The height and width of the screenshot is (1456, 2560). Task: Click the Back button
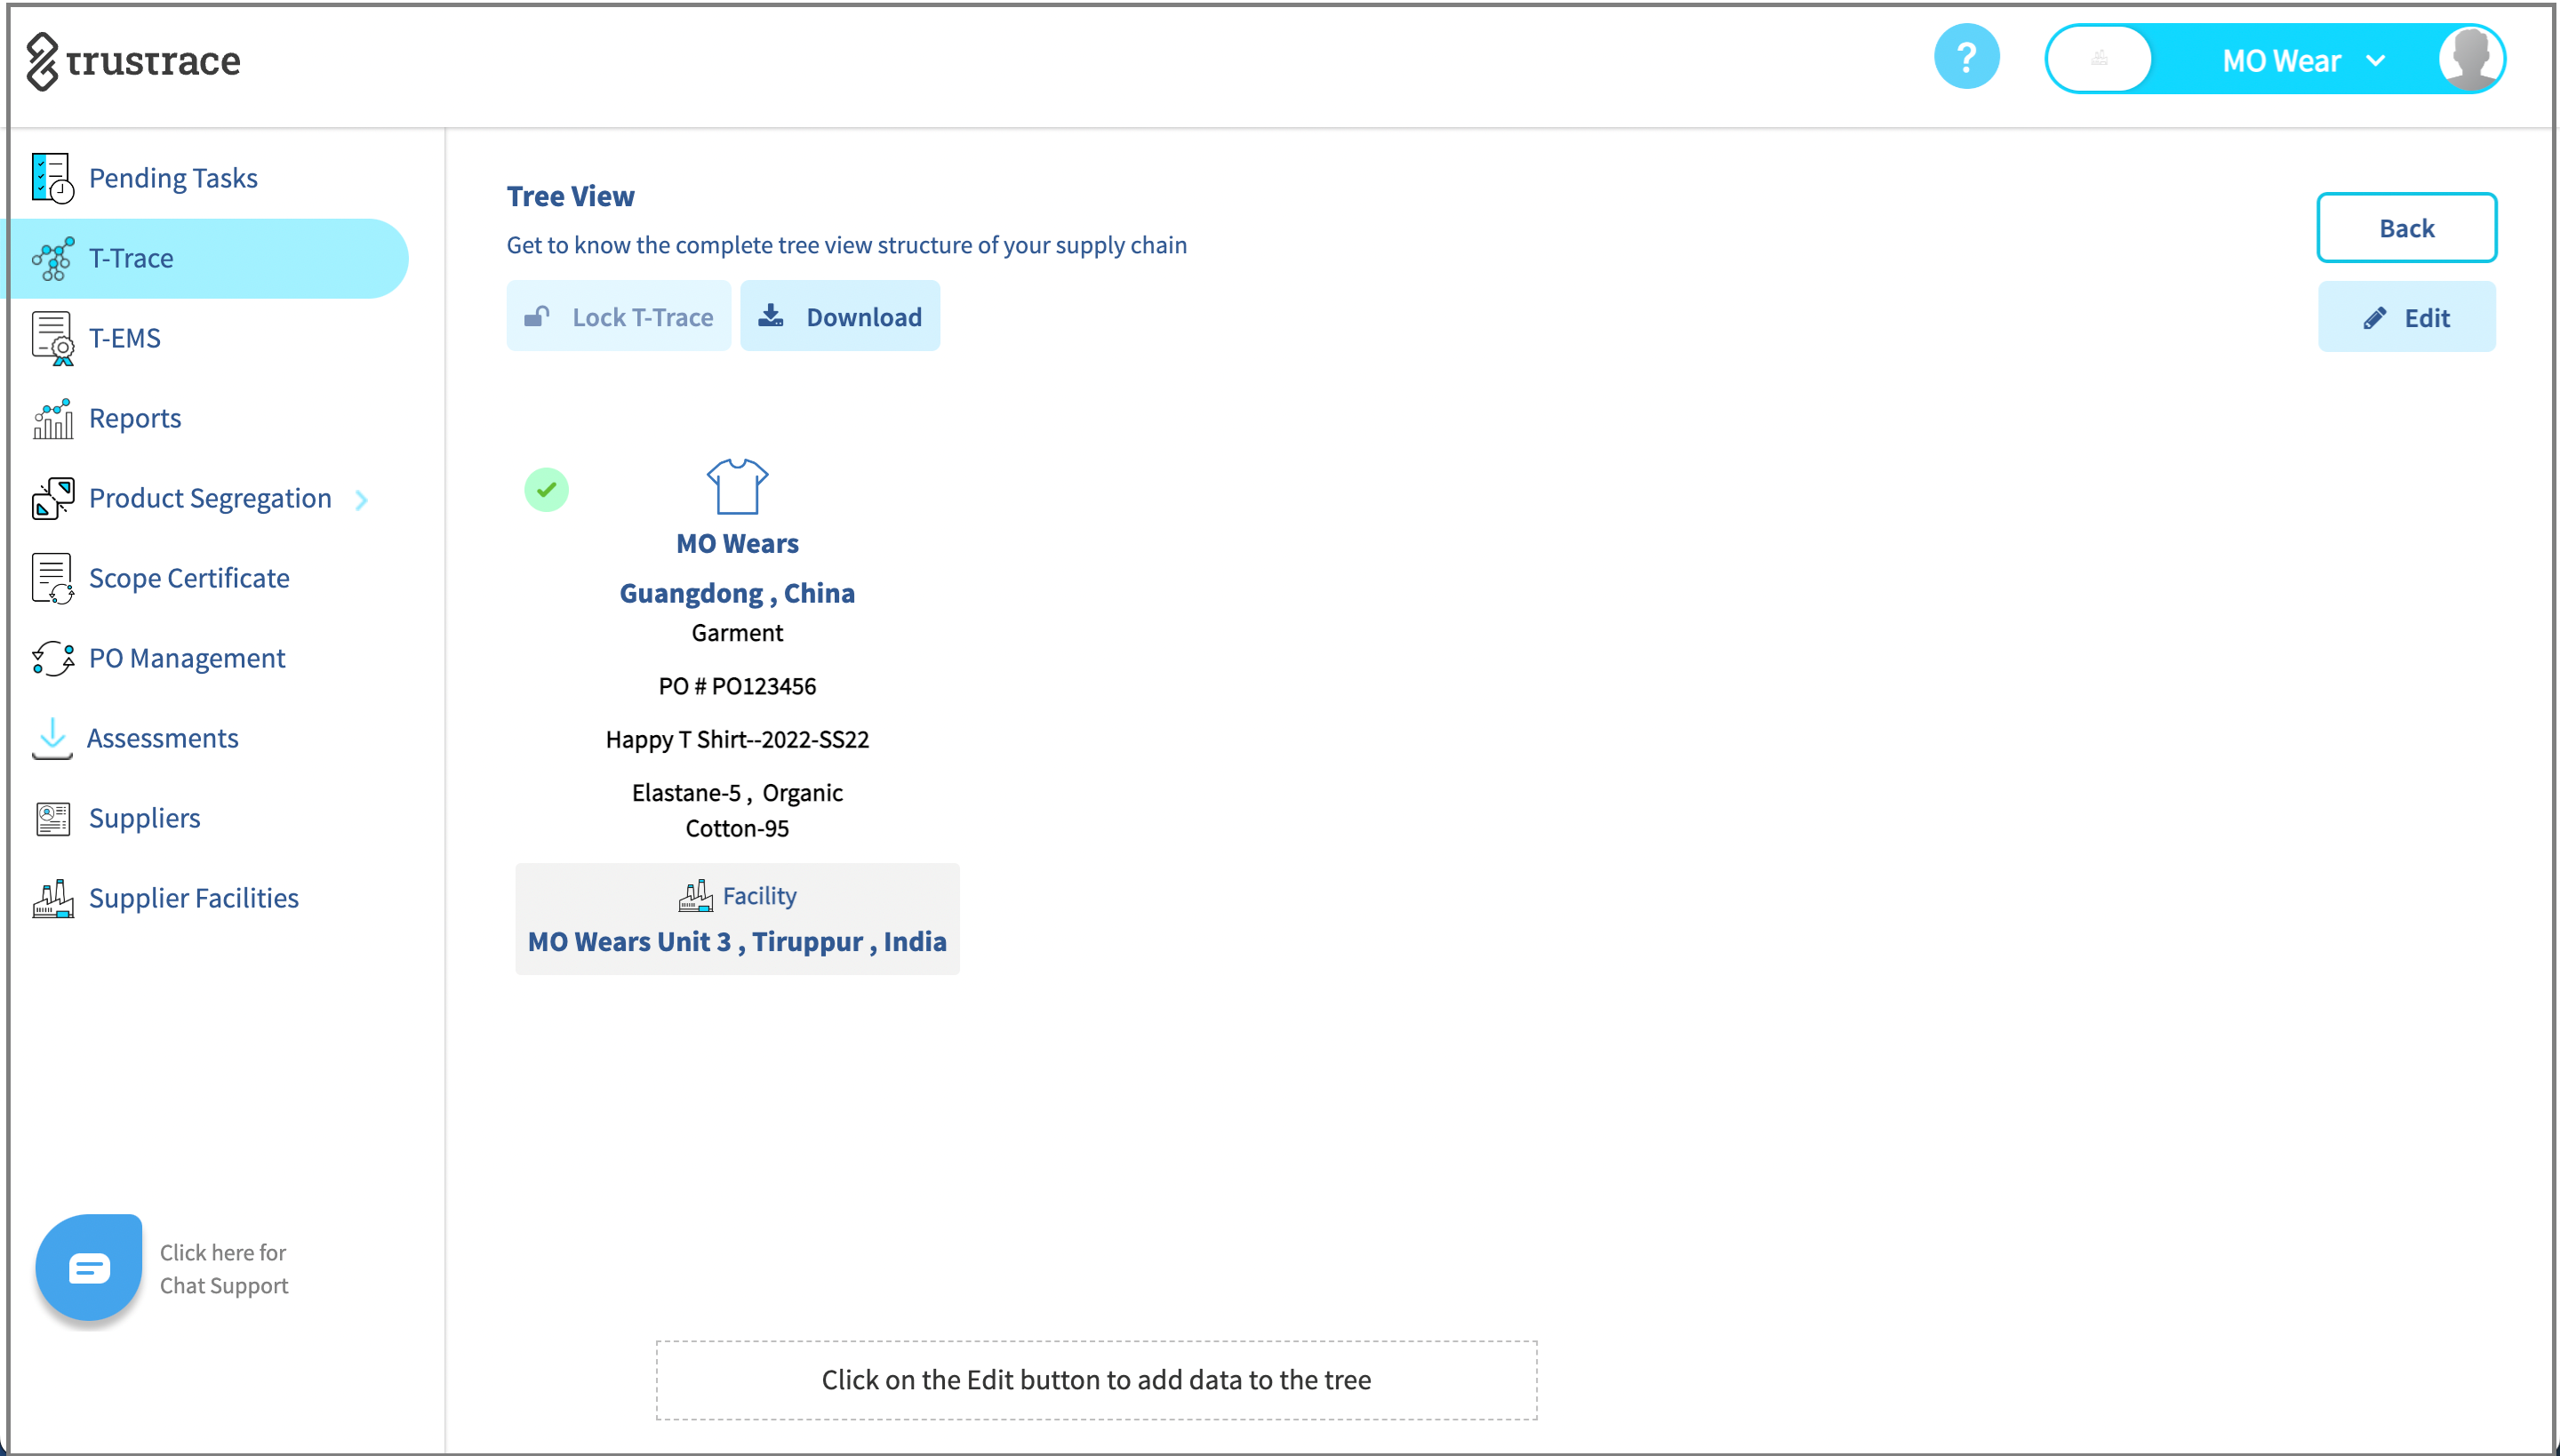[x=2405, y=228]
